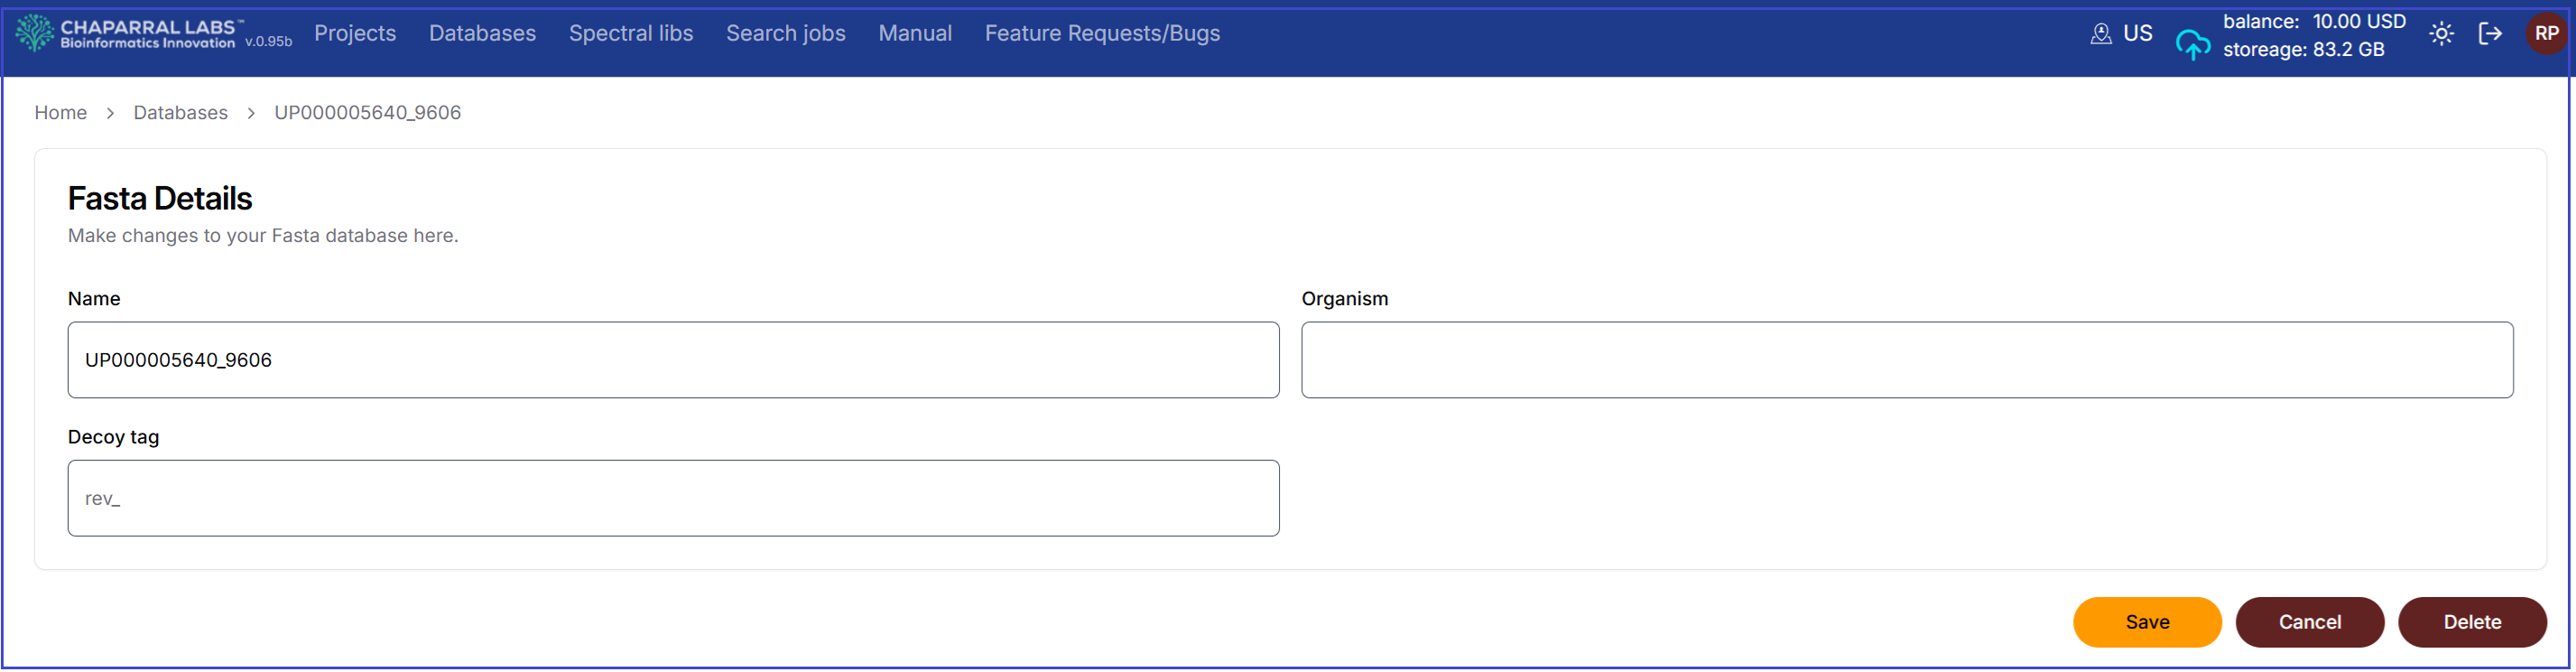Select the Decoy tag input box
2576x672 pixels.
(x=673, y=498)
